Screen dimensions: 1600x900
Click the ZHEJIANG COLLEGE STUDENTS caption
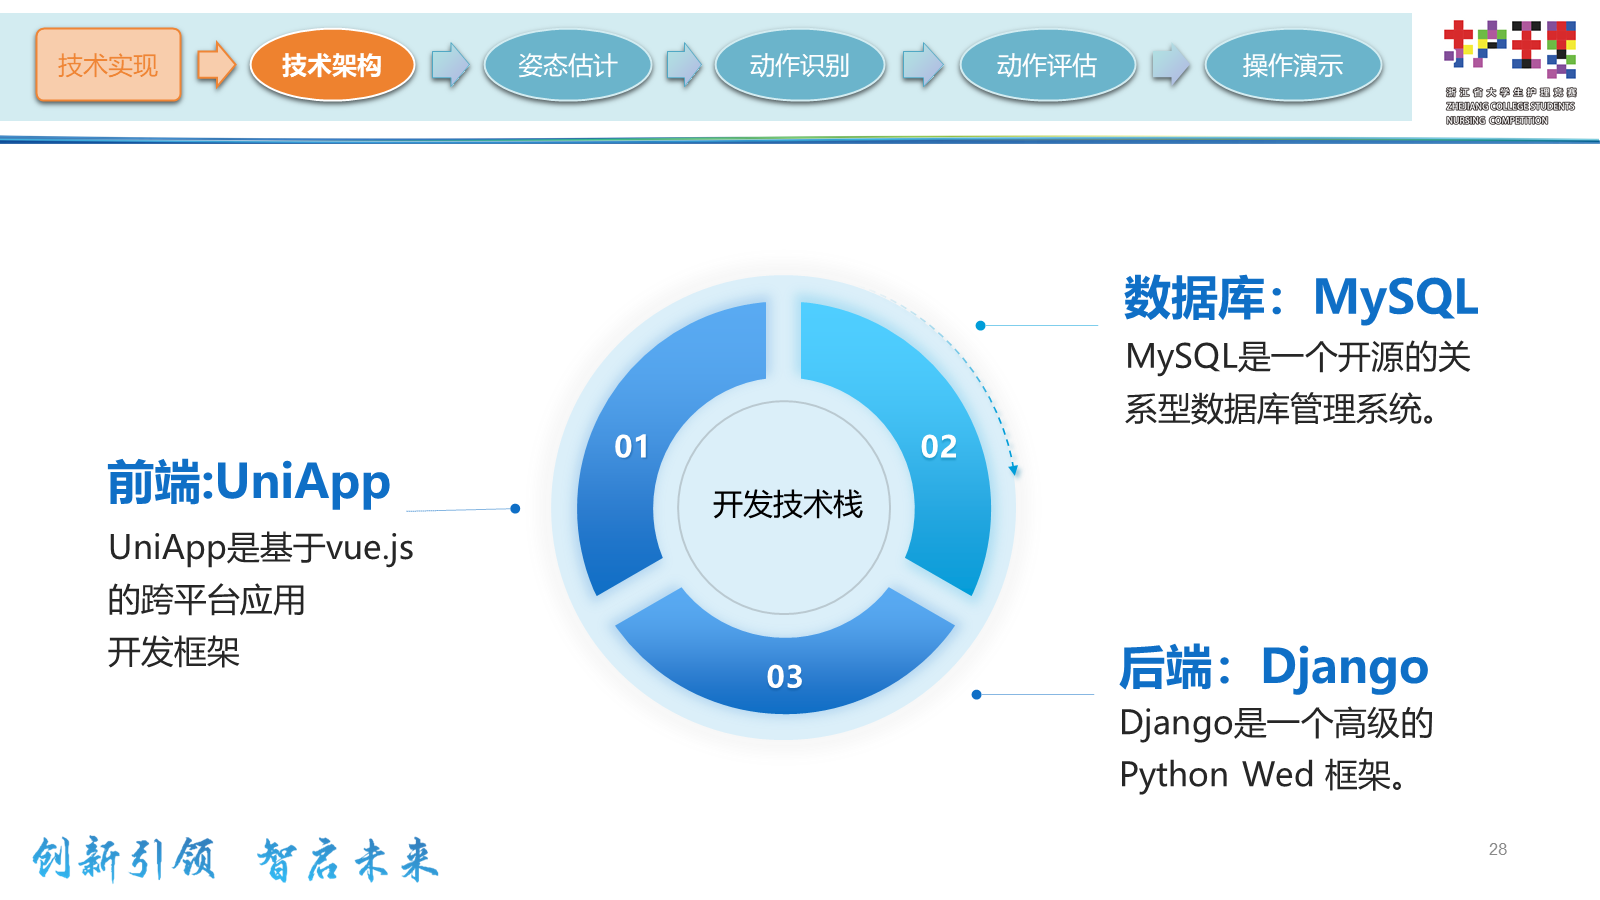coord(1510,106)
